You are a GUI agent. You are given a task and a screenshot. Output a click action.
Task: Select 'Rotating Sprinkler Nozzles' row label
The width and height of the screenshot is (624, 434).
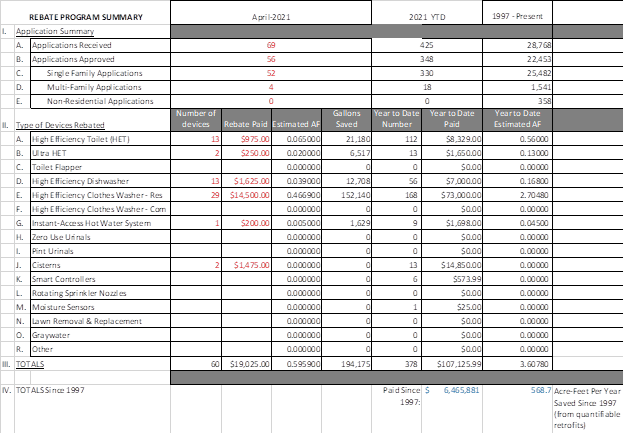point(79,293)
